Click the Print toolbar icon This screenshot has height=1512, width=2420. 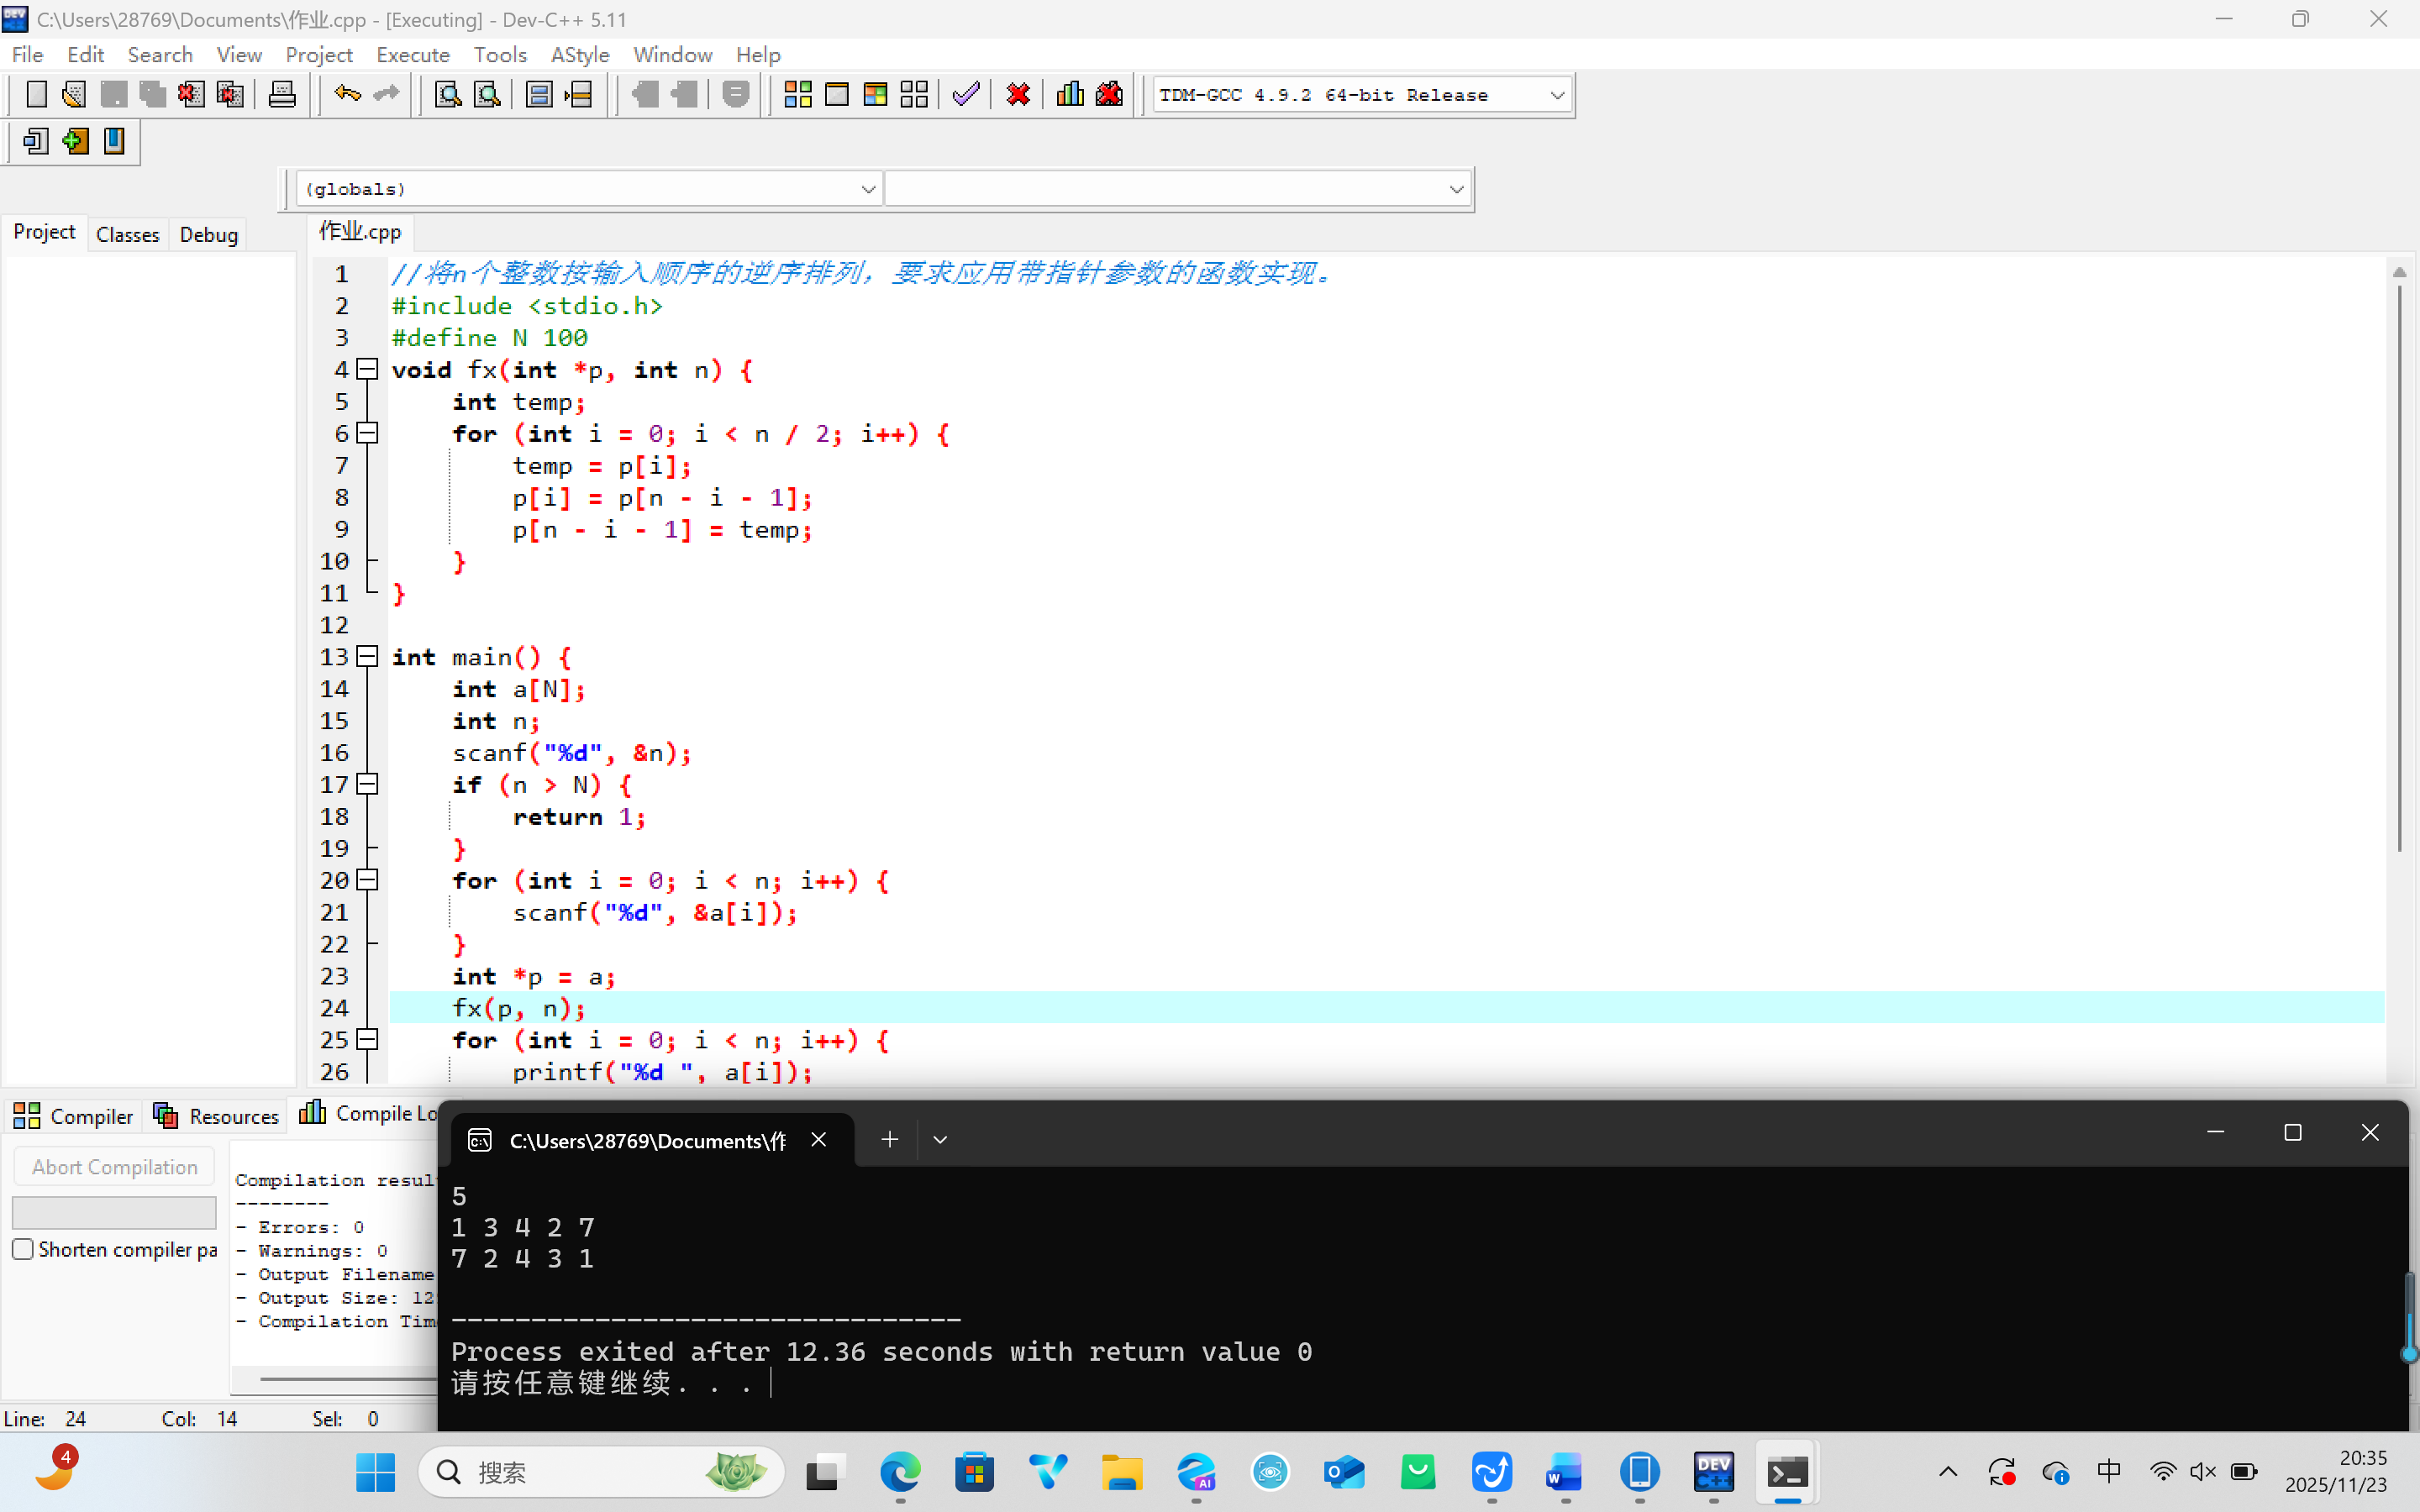click(x=282, y=95)
